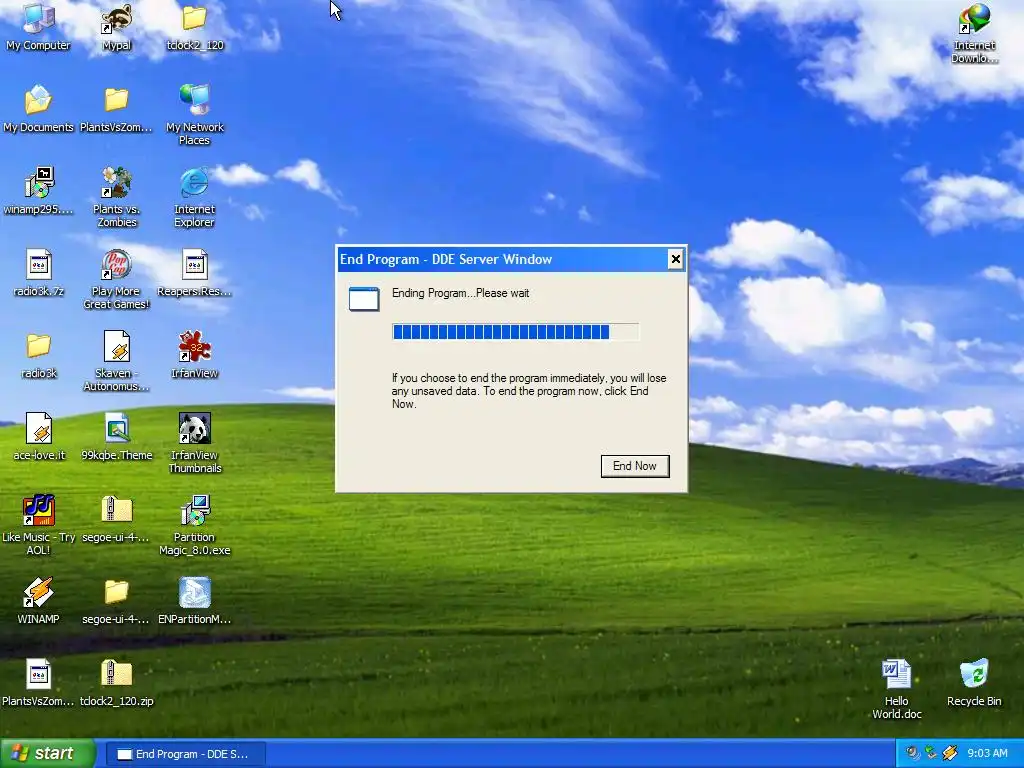This screenshot has height=768, width=1024.
Task: Click the End Program taskbar button
Action: pos(185,754)
